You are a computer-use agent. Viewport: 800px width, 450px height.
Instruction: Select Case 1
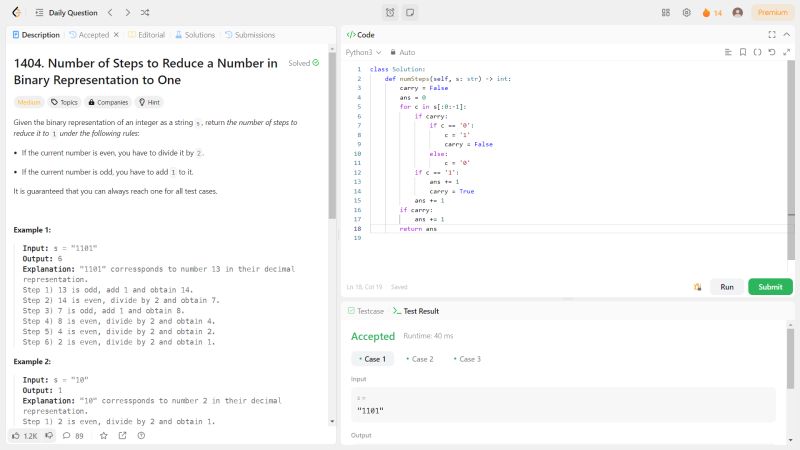[372, 359]
